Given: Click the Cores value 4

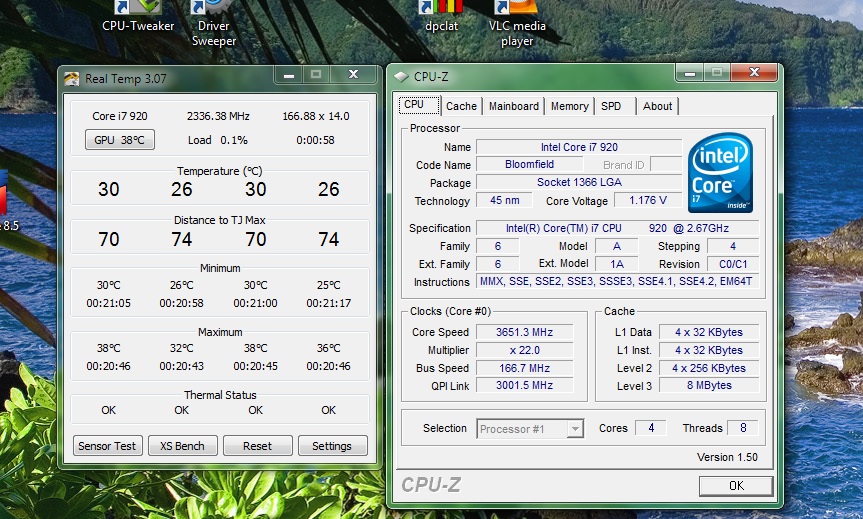Looking at the screenshot, I should coord(651,428).
